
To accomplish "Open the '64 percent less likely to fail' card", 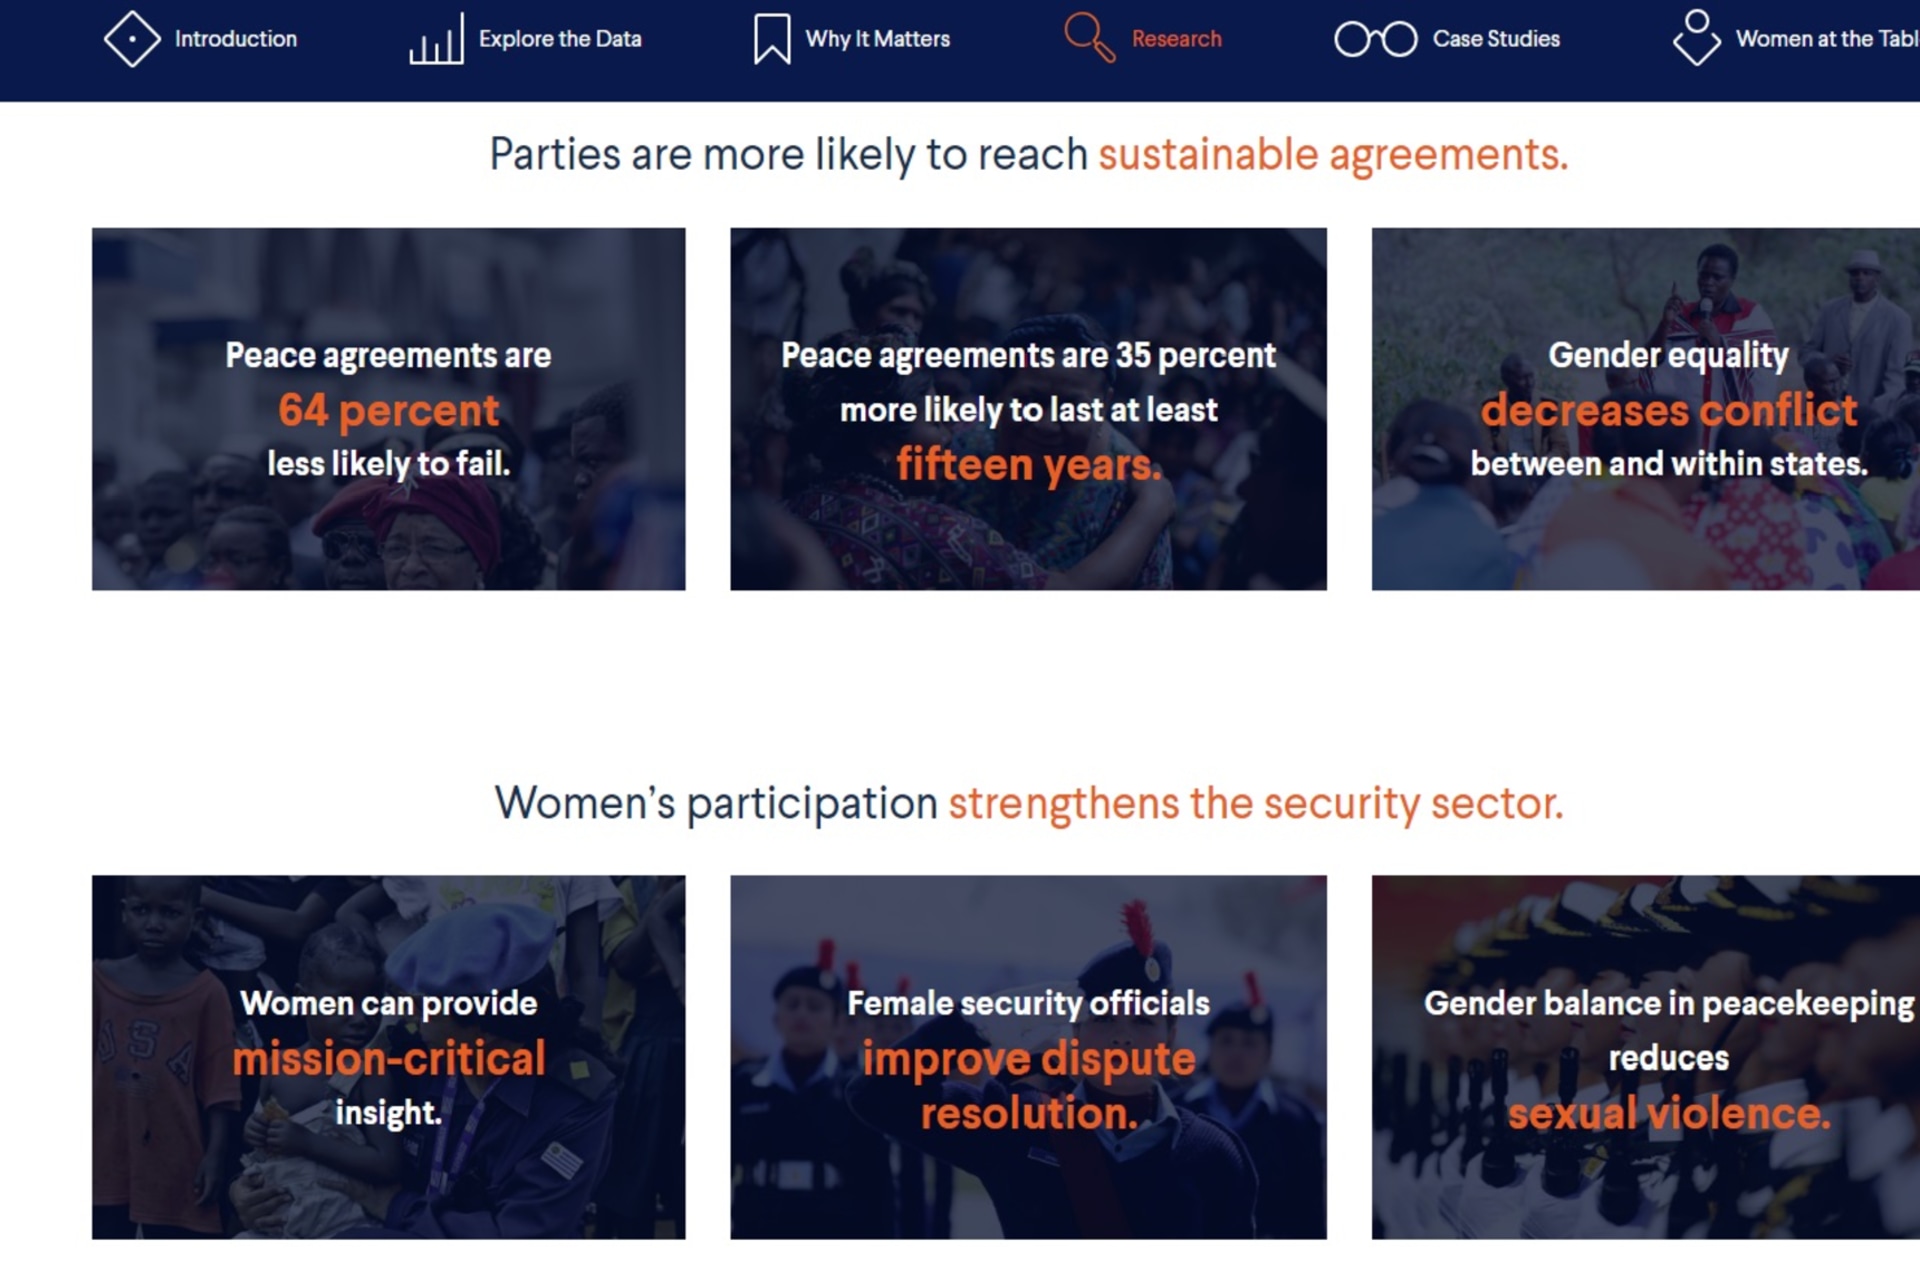I will tap(388, 409).
